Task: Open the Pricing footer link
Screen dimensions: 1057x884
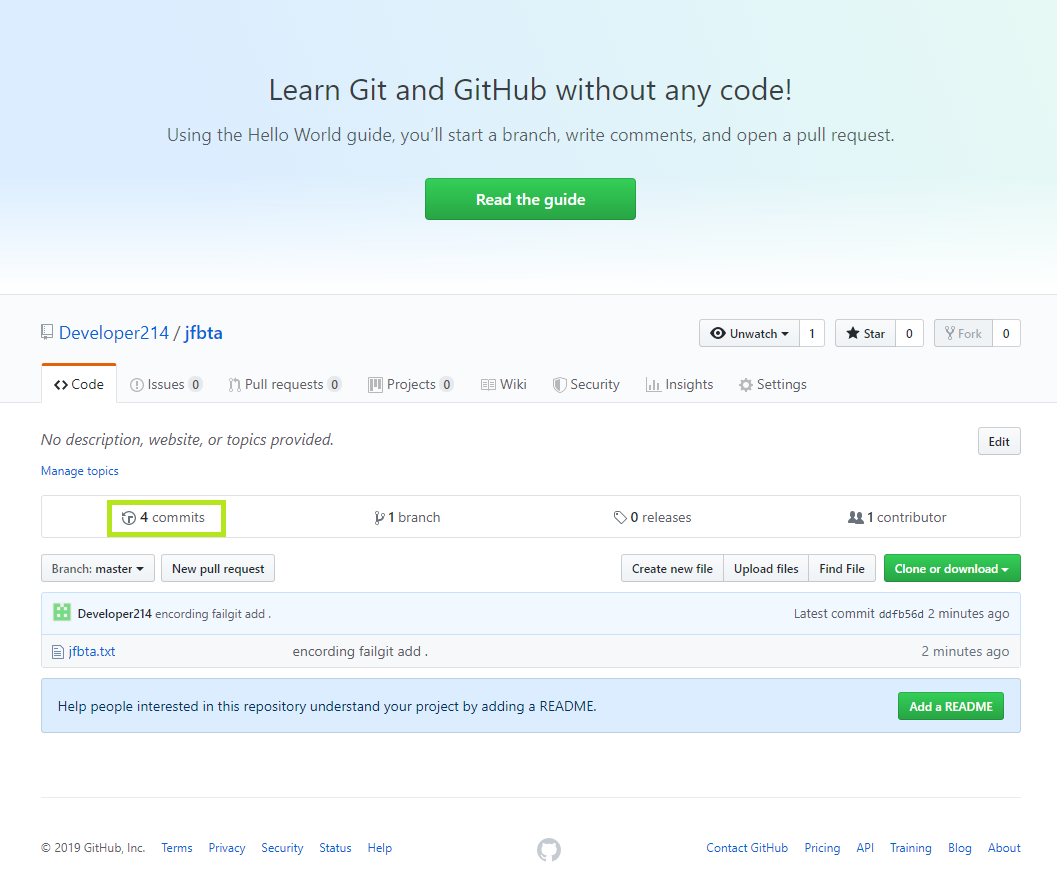Action: [x=822, y=848]
